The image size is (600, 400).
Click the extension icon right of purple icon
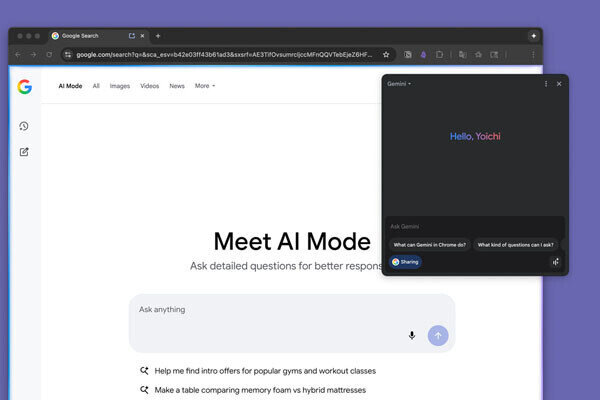point(439,55)
